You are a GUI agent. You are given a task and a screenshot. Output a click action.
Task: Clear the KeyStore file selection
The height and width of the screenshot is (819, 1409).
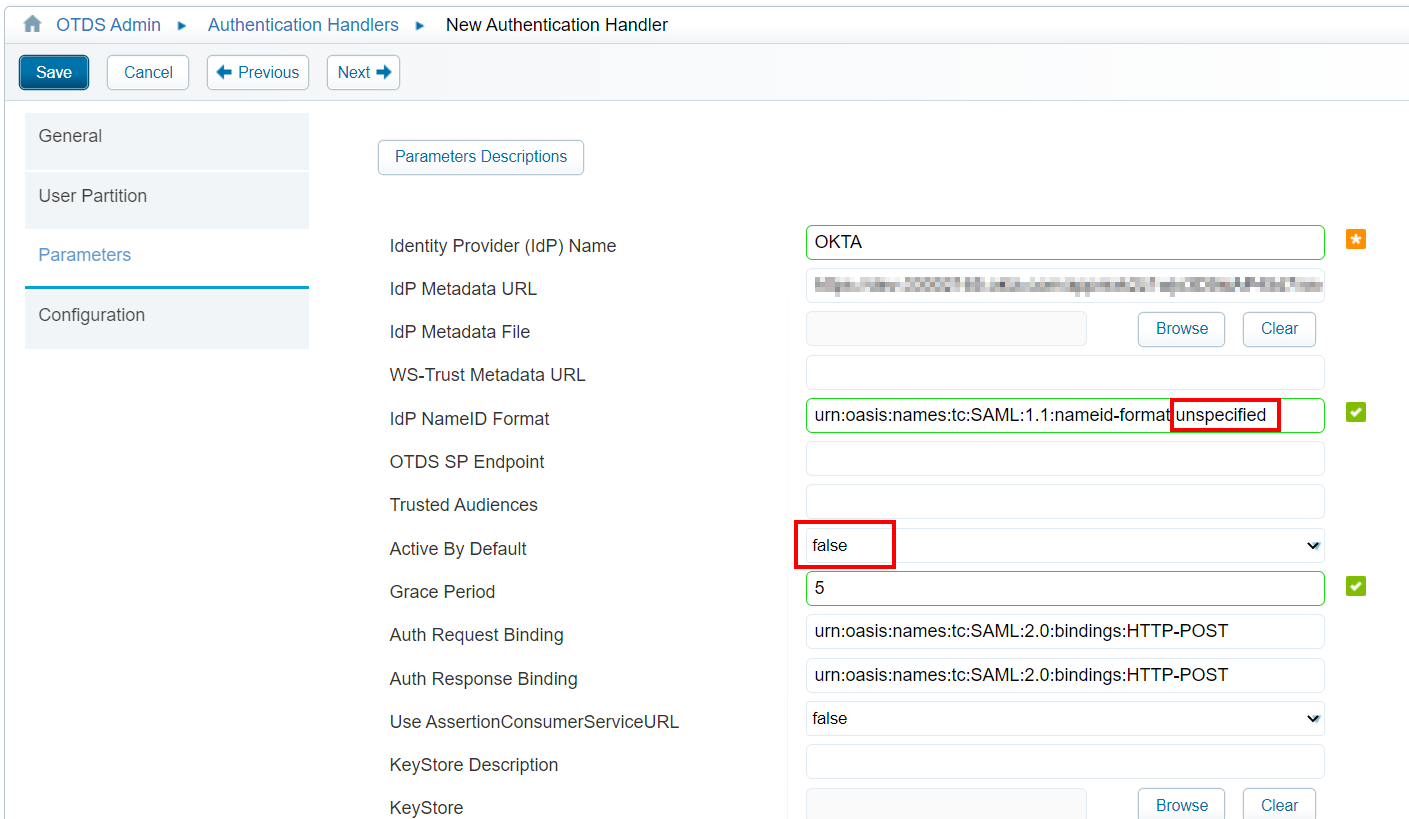(1278, 805)
